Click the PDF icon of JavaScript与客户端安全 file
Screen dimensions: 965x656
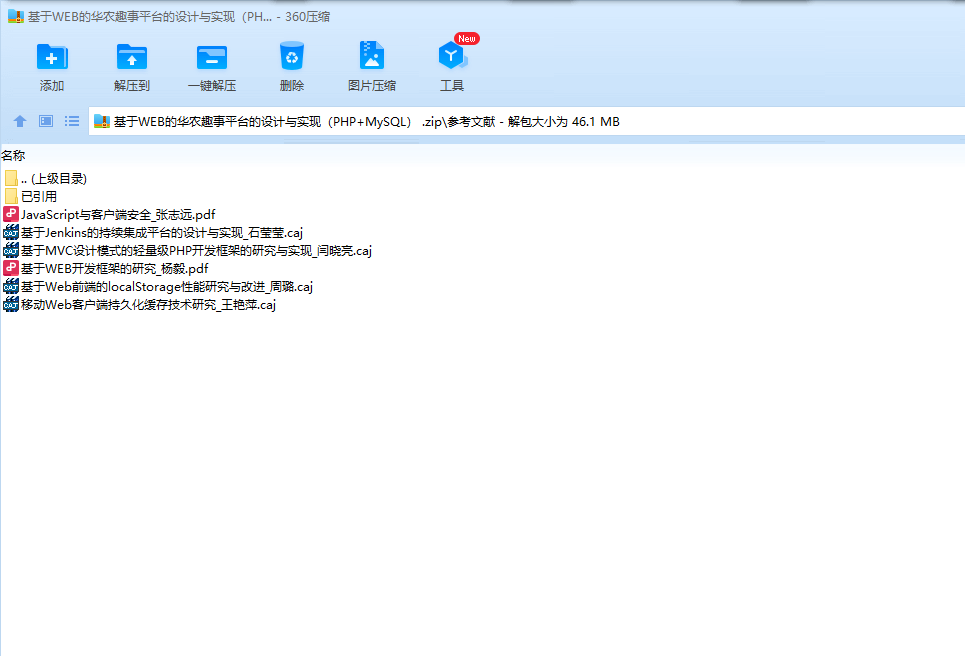(x=10, y=214)
